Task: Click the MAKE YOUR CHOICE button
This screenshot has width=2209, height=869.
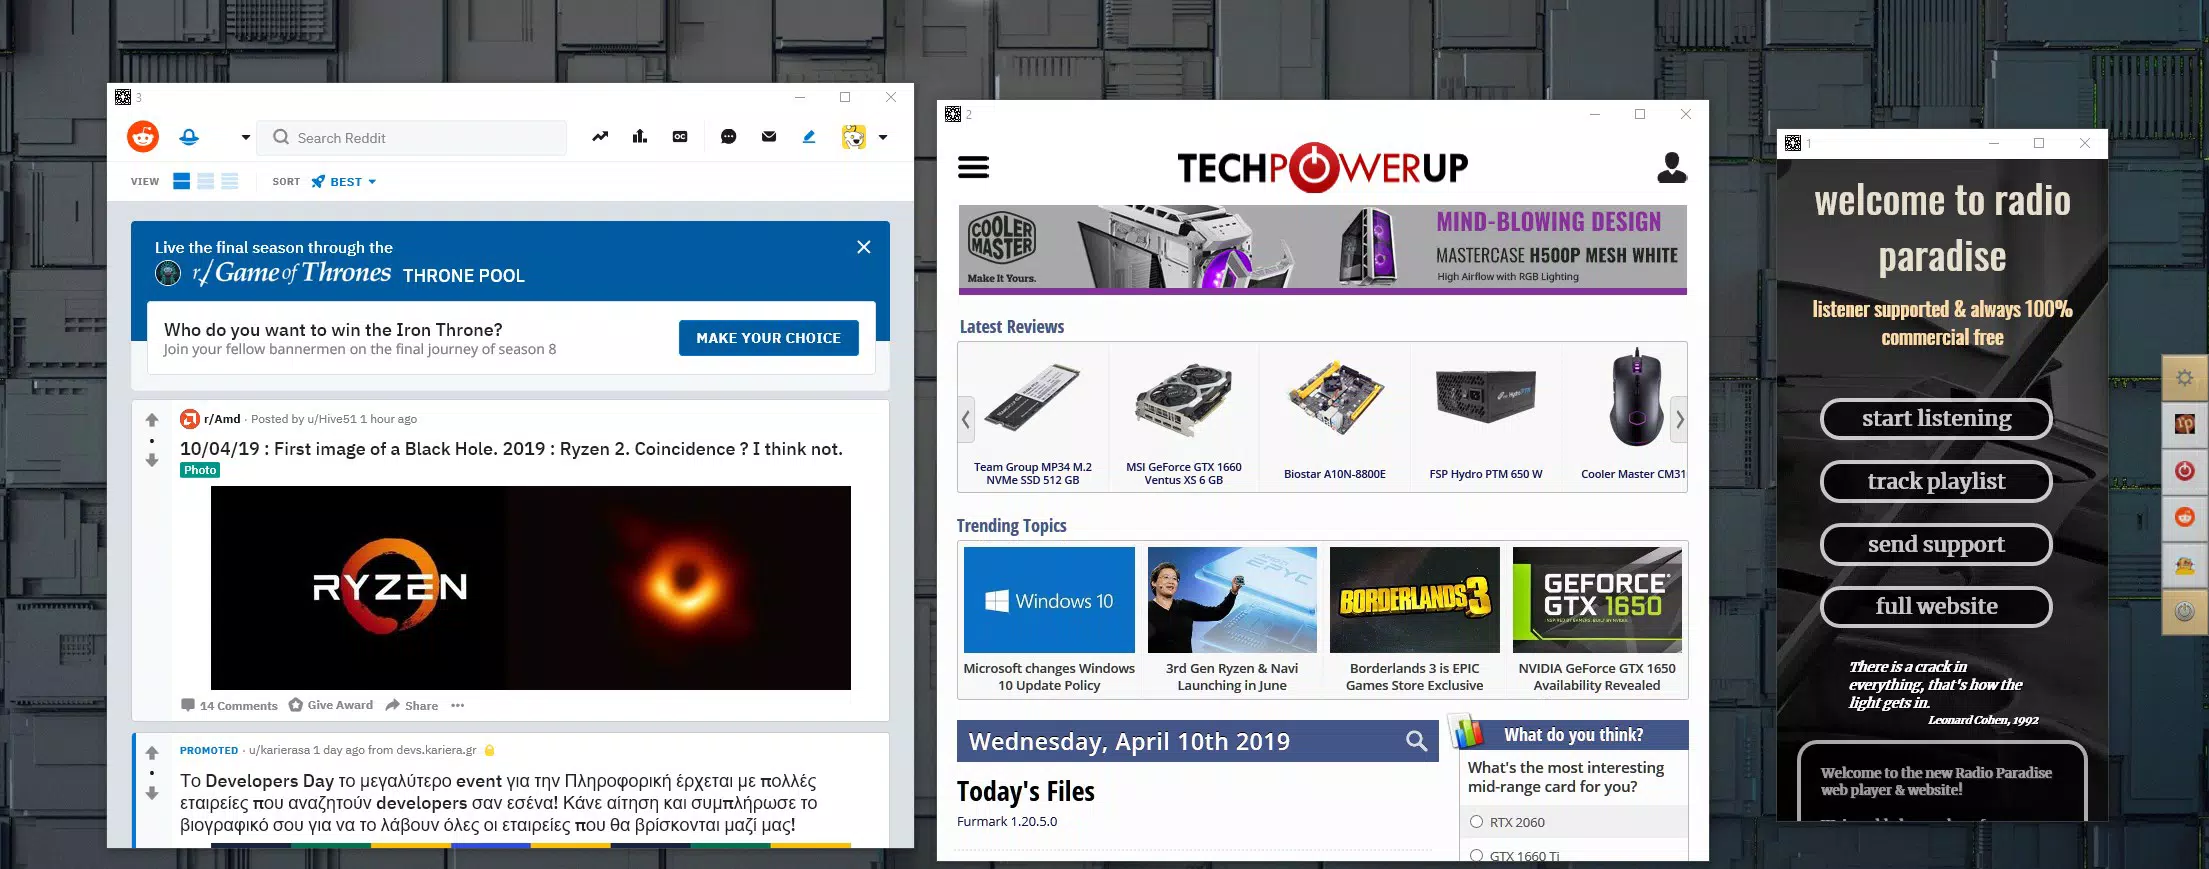Action: tap(769, 338)
